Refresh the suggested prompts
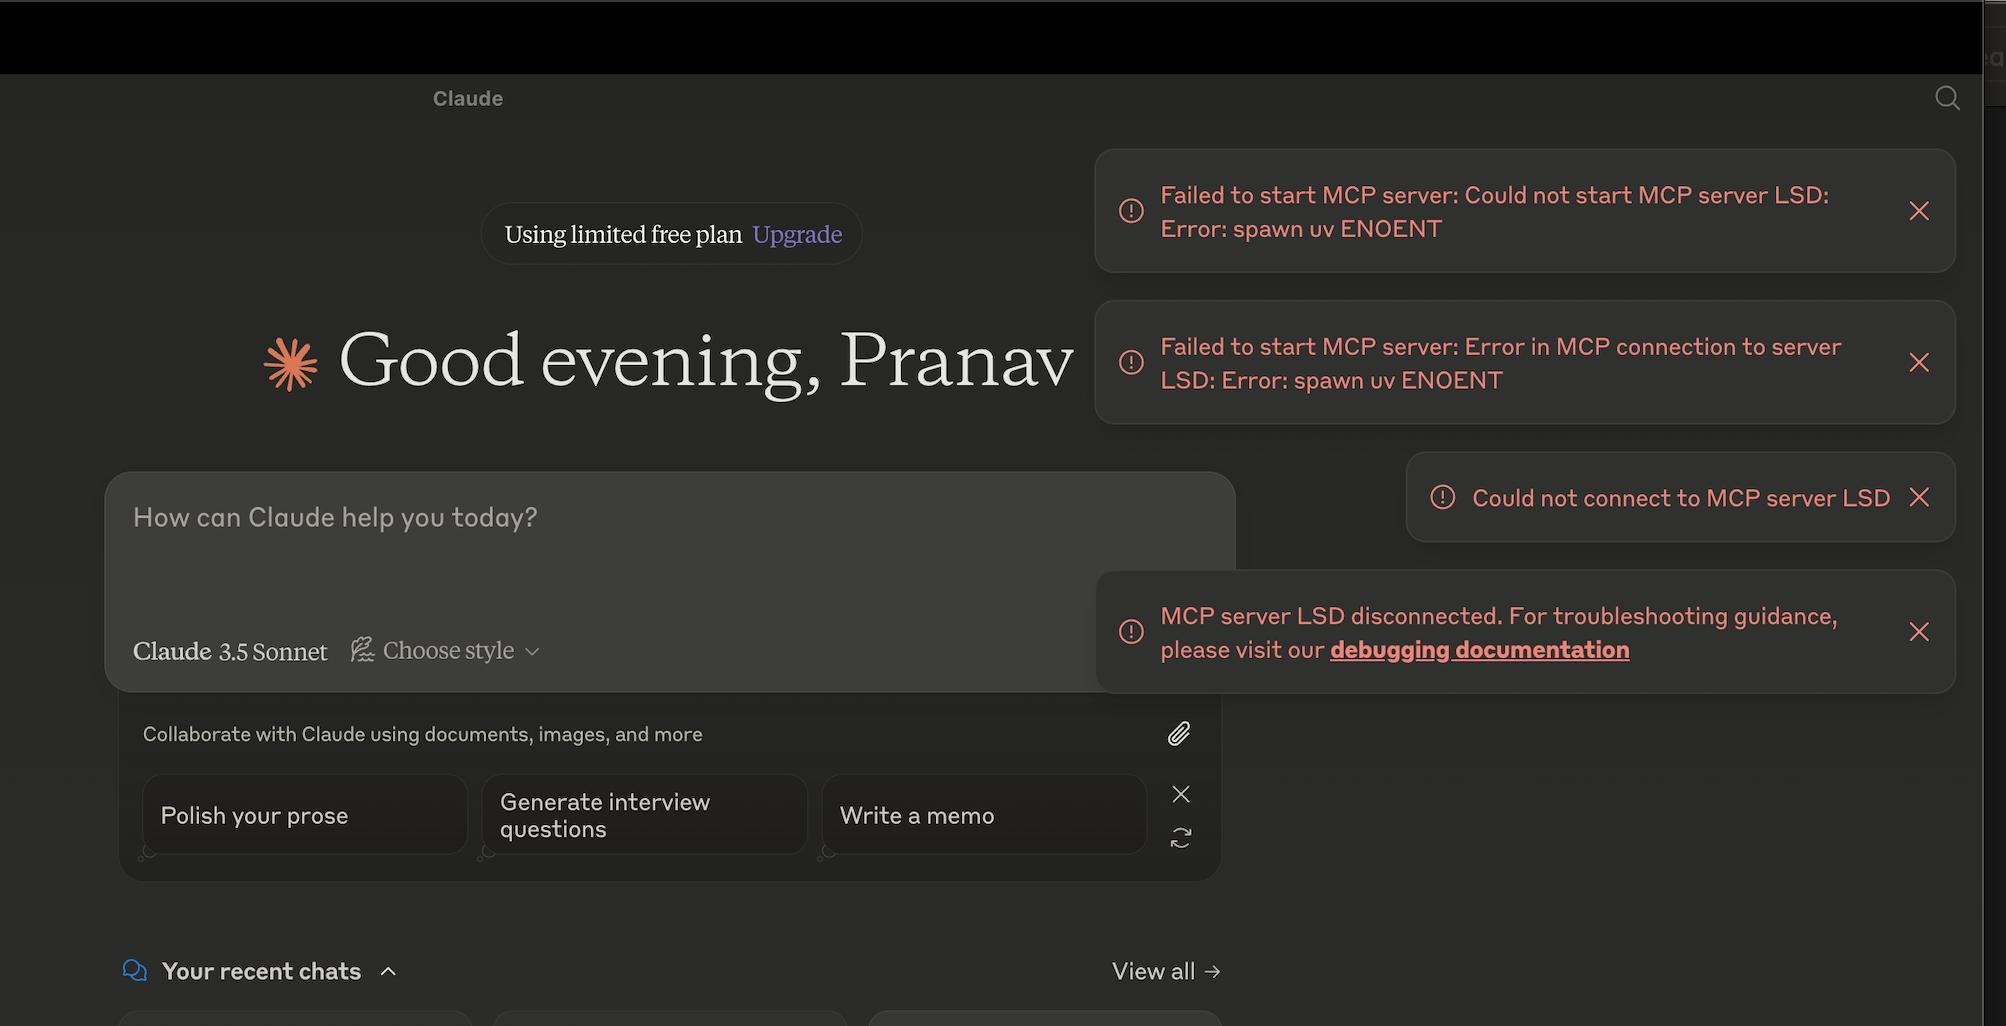 click(x=1181, y=837)
